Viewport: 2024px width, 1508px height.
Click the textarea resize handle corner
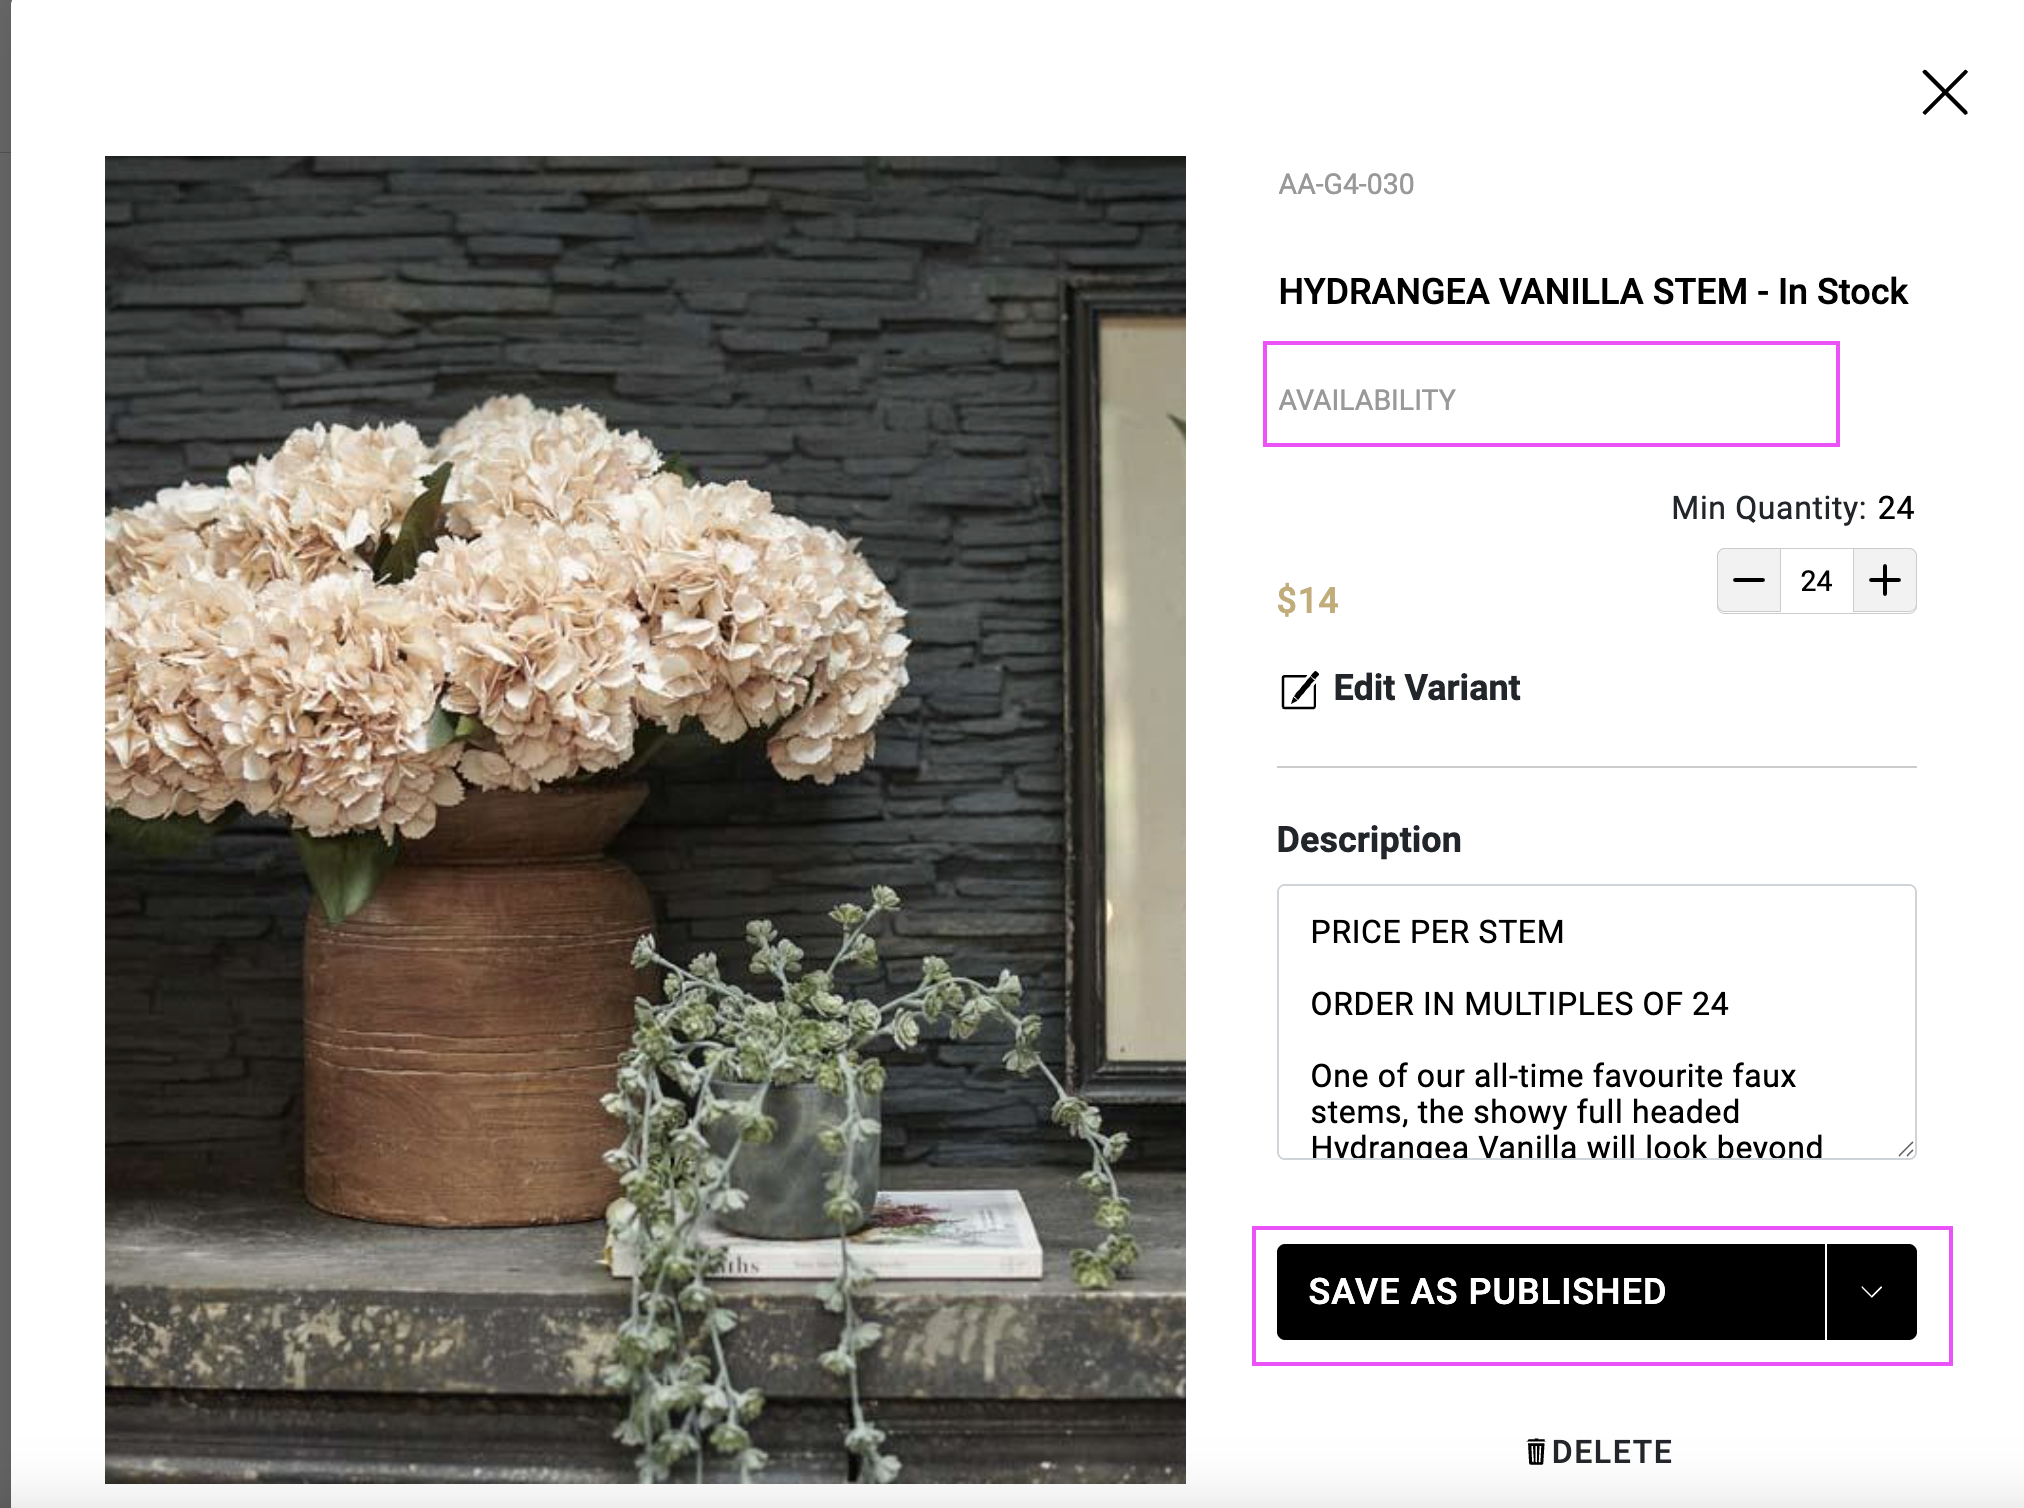[x=1906, y=1149]
